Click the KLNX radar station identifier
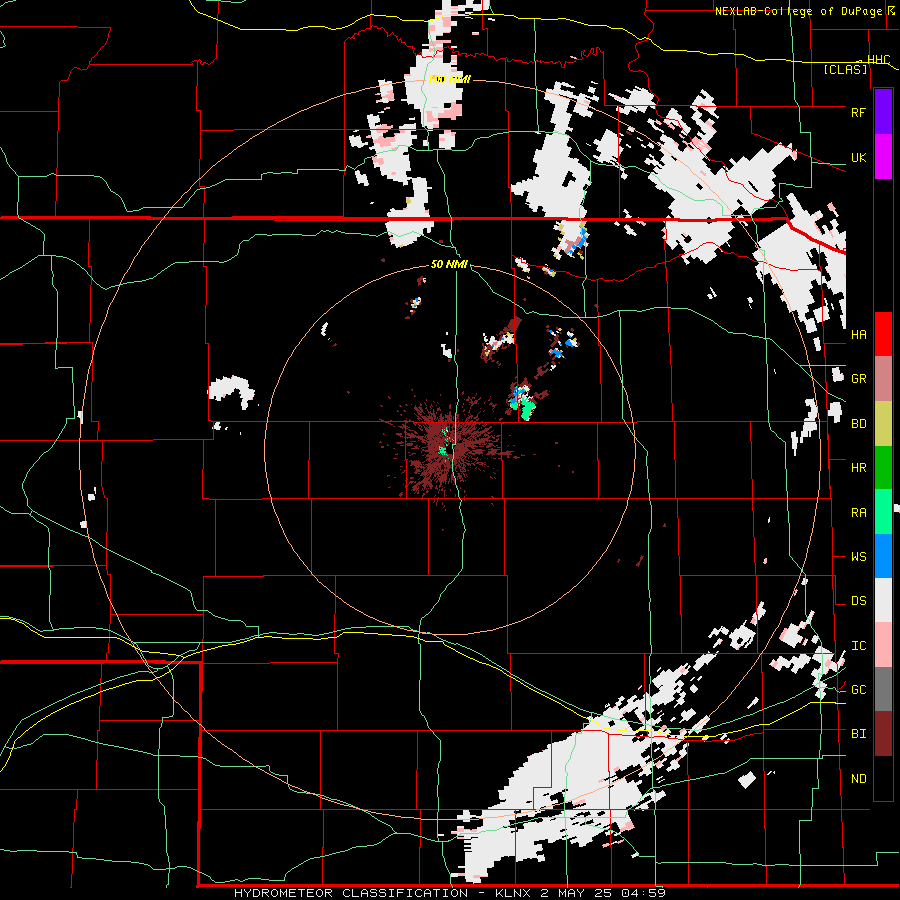 (x=514, y=893)
